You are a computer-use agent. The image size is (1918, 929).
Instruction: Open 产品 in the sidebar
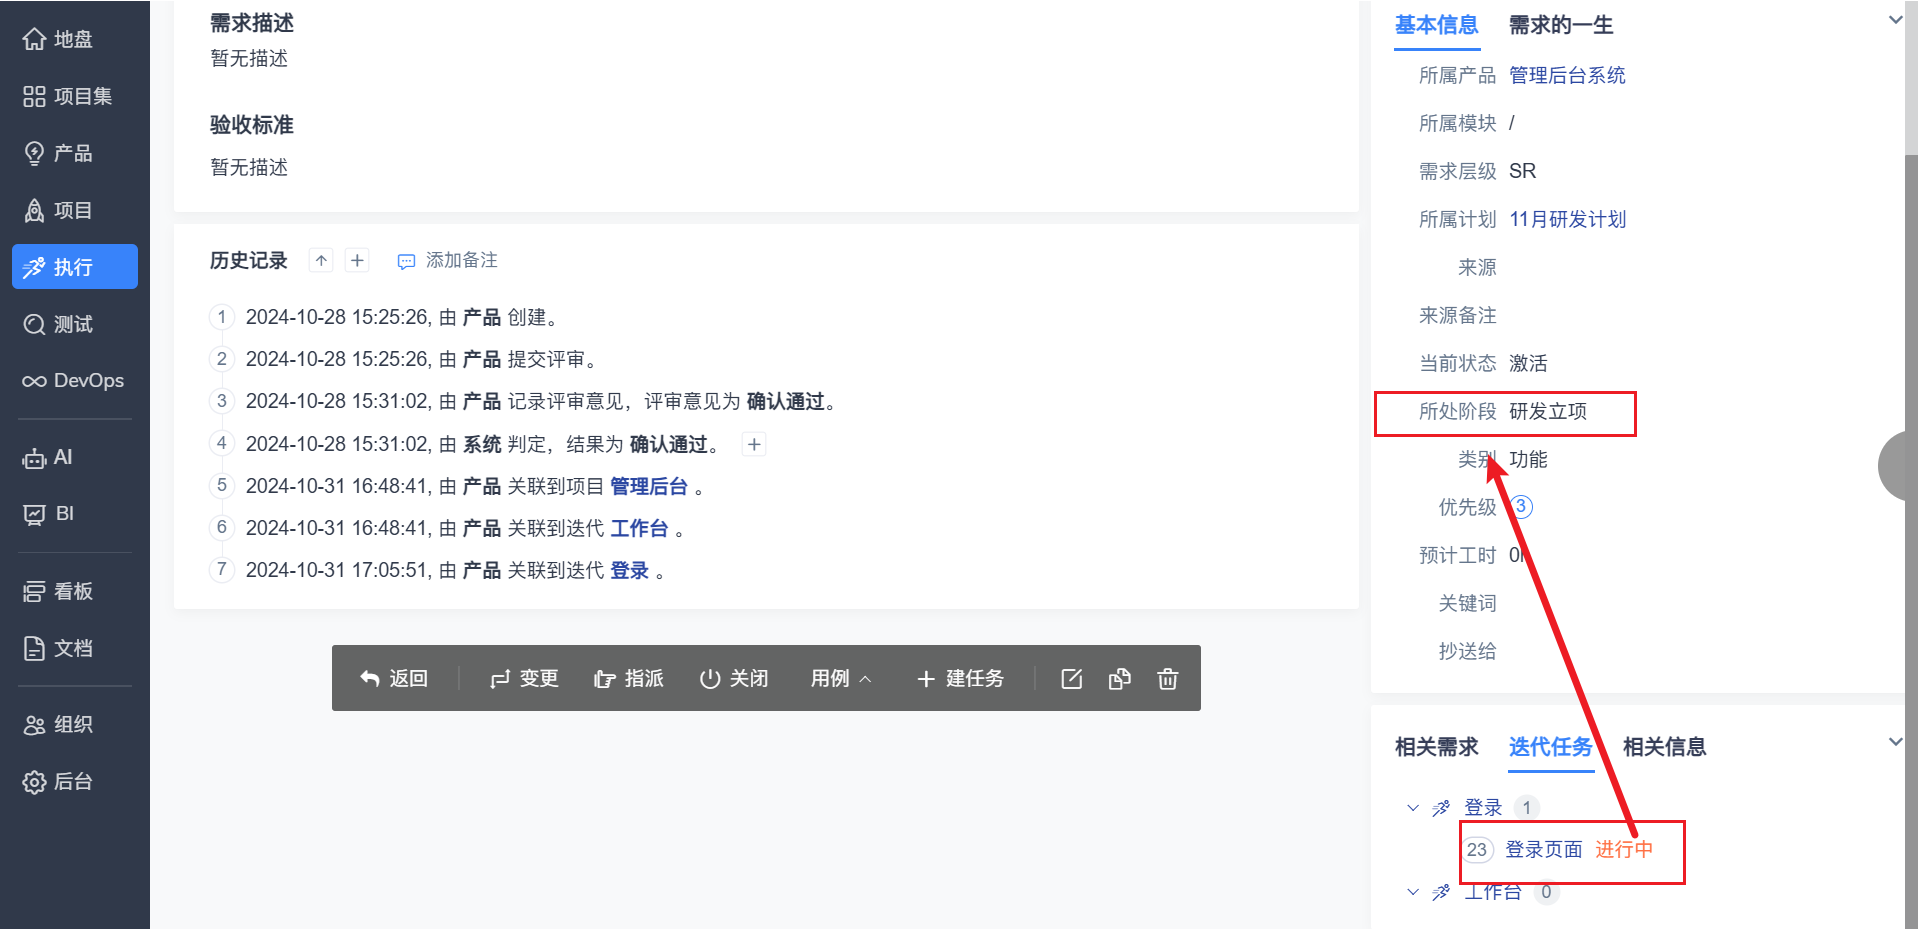(x=75, y=153)
